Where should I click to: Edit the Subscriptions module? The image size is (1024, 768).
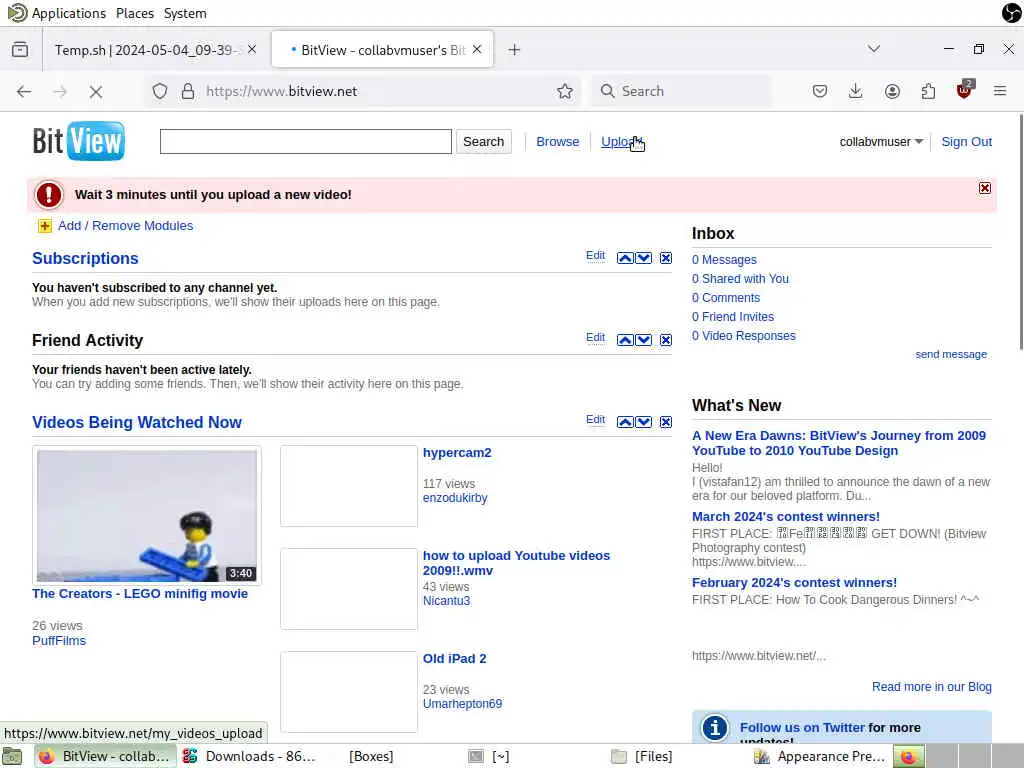click(x=595, y=255)
